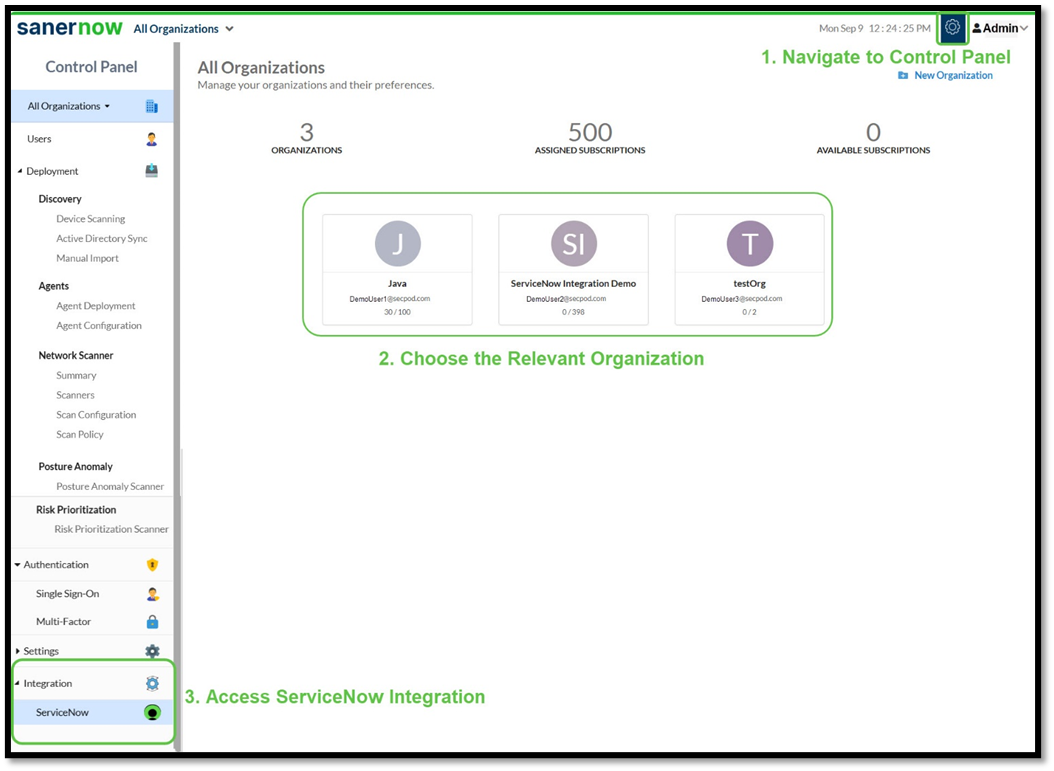Click the Risk Prioritization heading
This screenshot has height=771, width=1054.
click(x=76, y=510)
